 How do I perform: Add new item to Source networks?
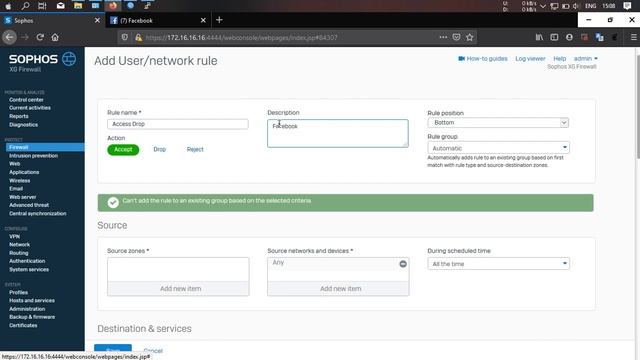[338, 289]
